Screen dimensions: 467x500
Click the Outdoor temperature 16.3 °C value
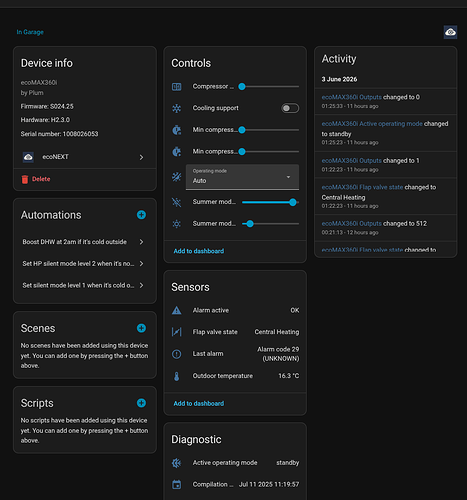pyautogui.click(x=289, y=376)
